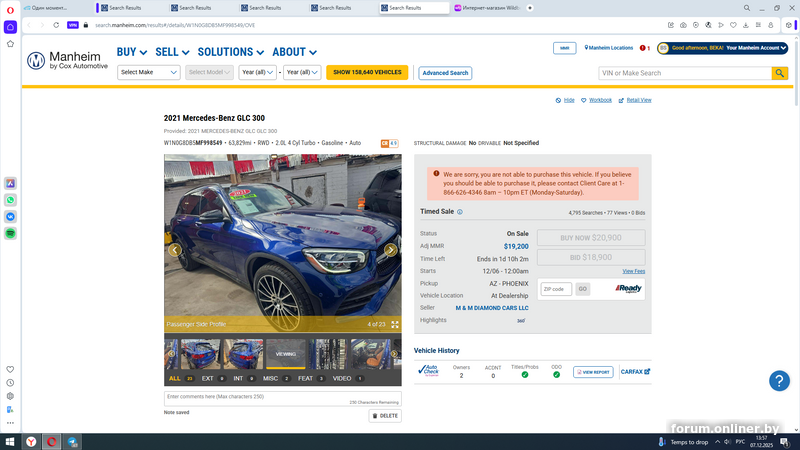Open Advanced Search
800x450 pixels.
click(x=445, y=73)
